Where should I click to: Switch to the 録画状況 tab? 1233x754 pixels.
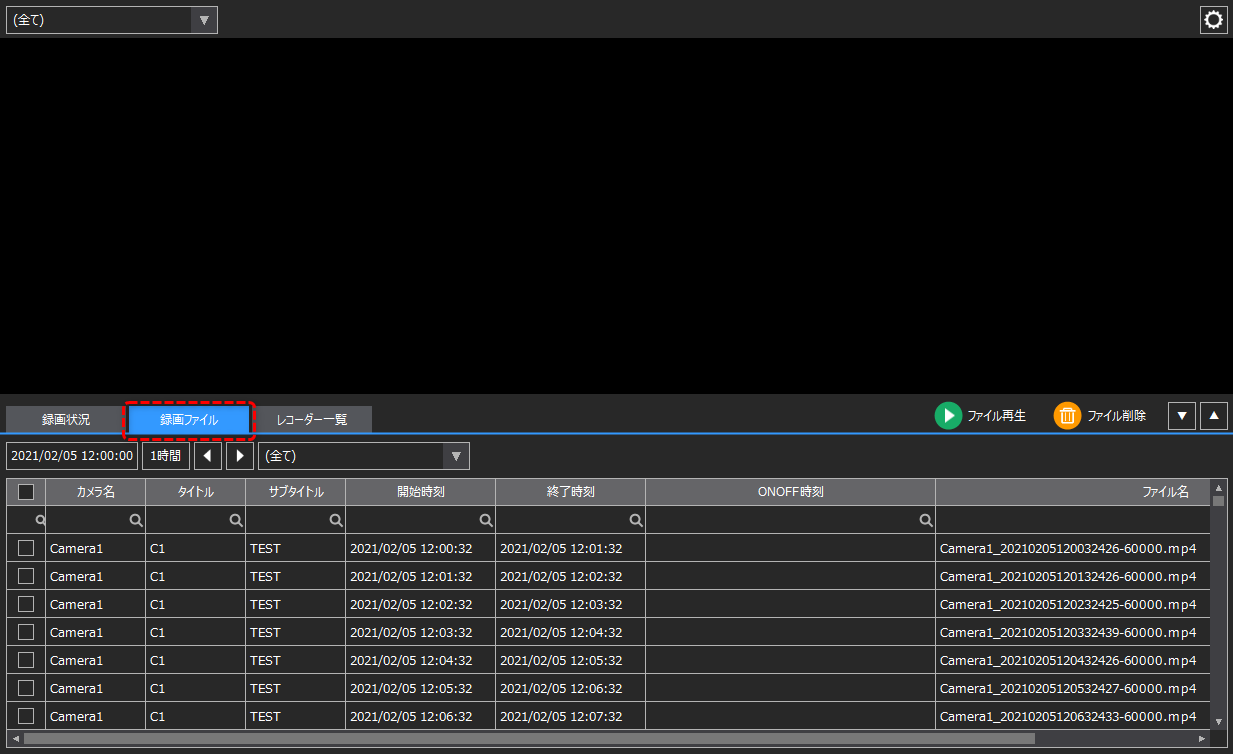click(64, 418)
